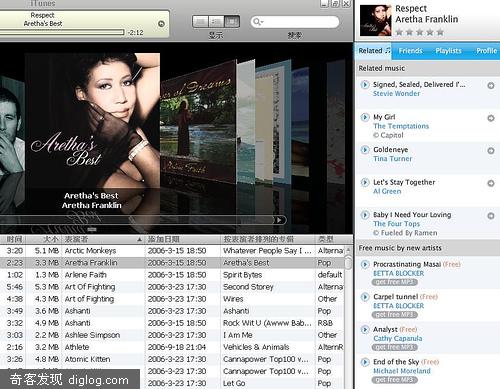Select Ashanti Rock Wit U row
The height and width of the screenshot is (389, 500).
point(172,323)
